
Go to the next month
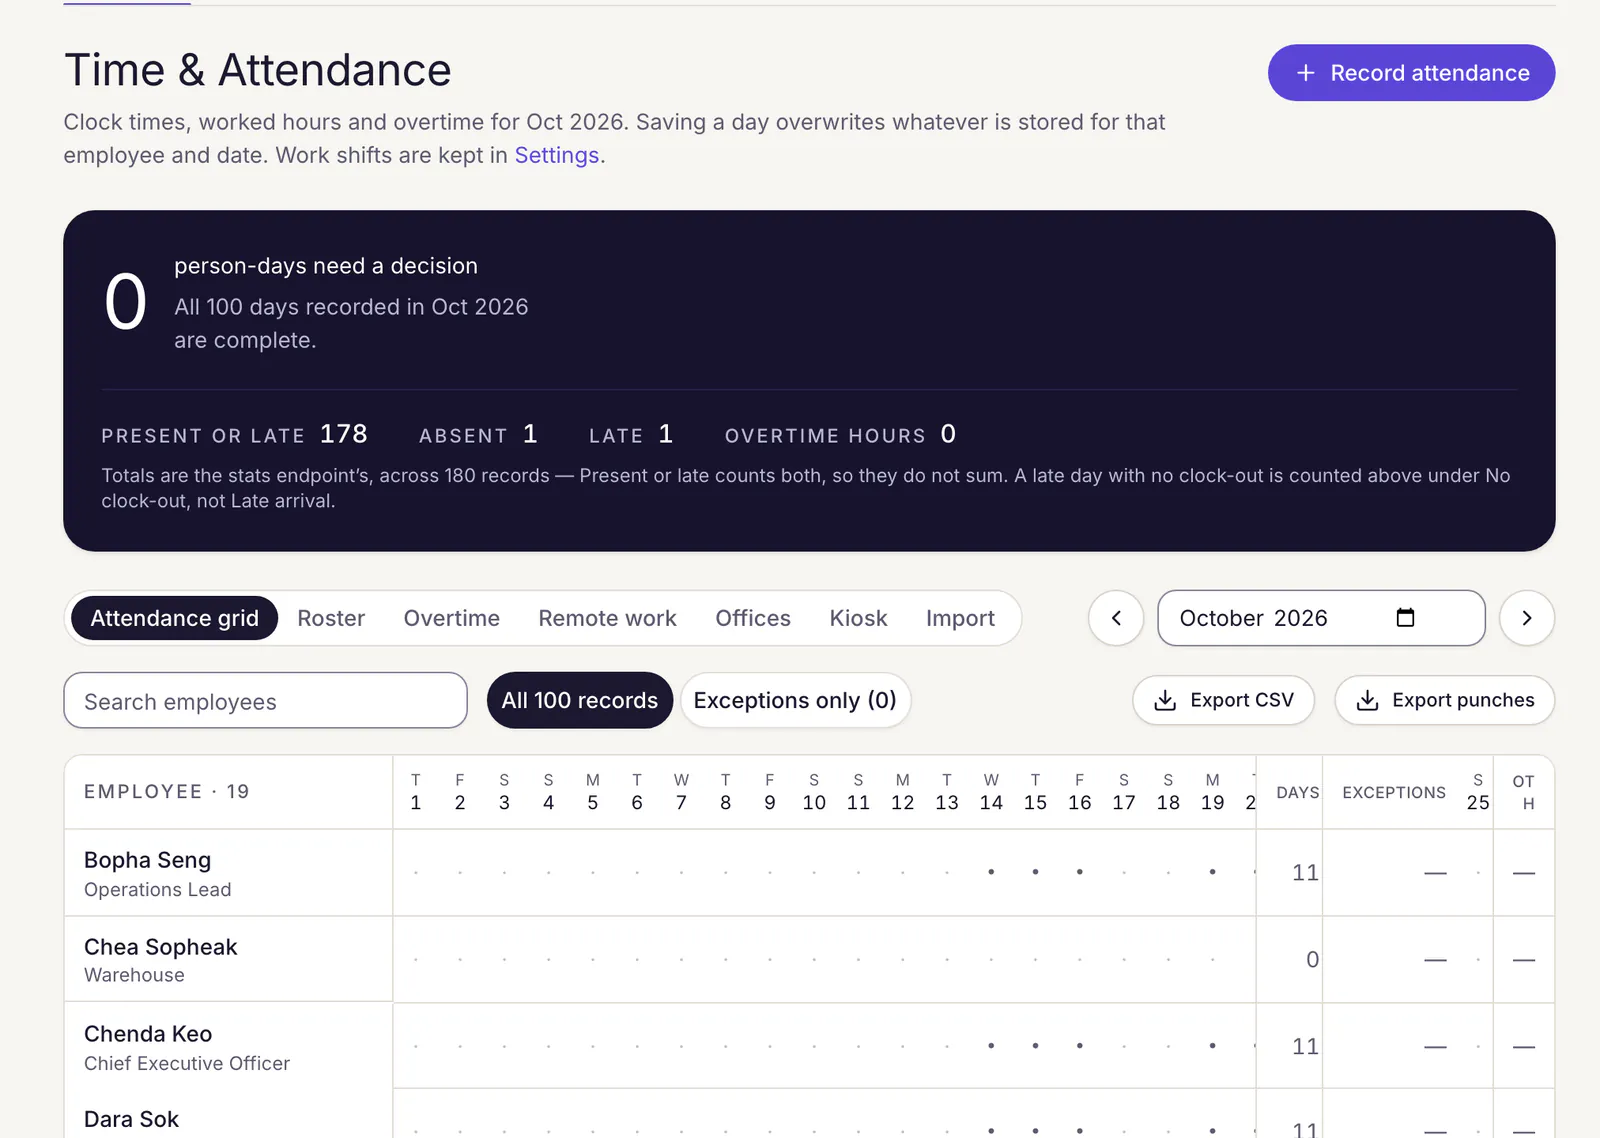click(1527, 618)
